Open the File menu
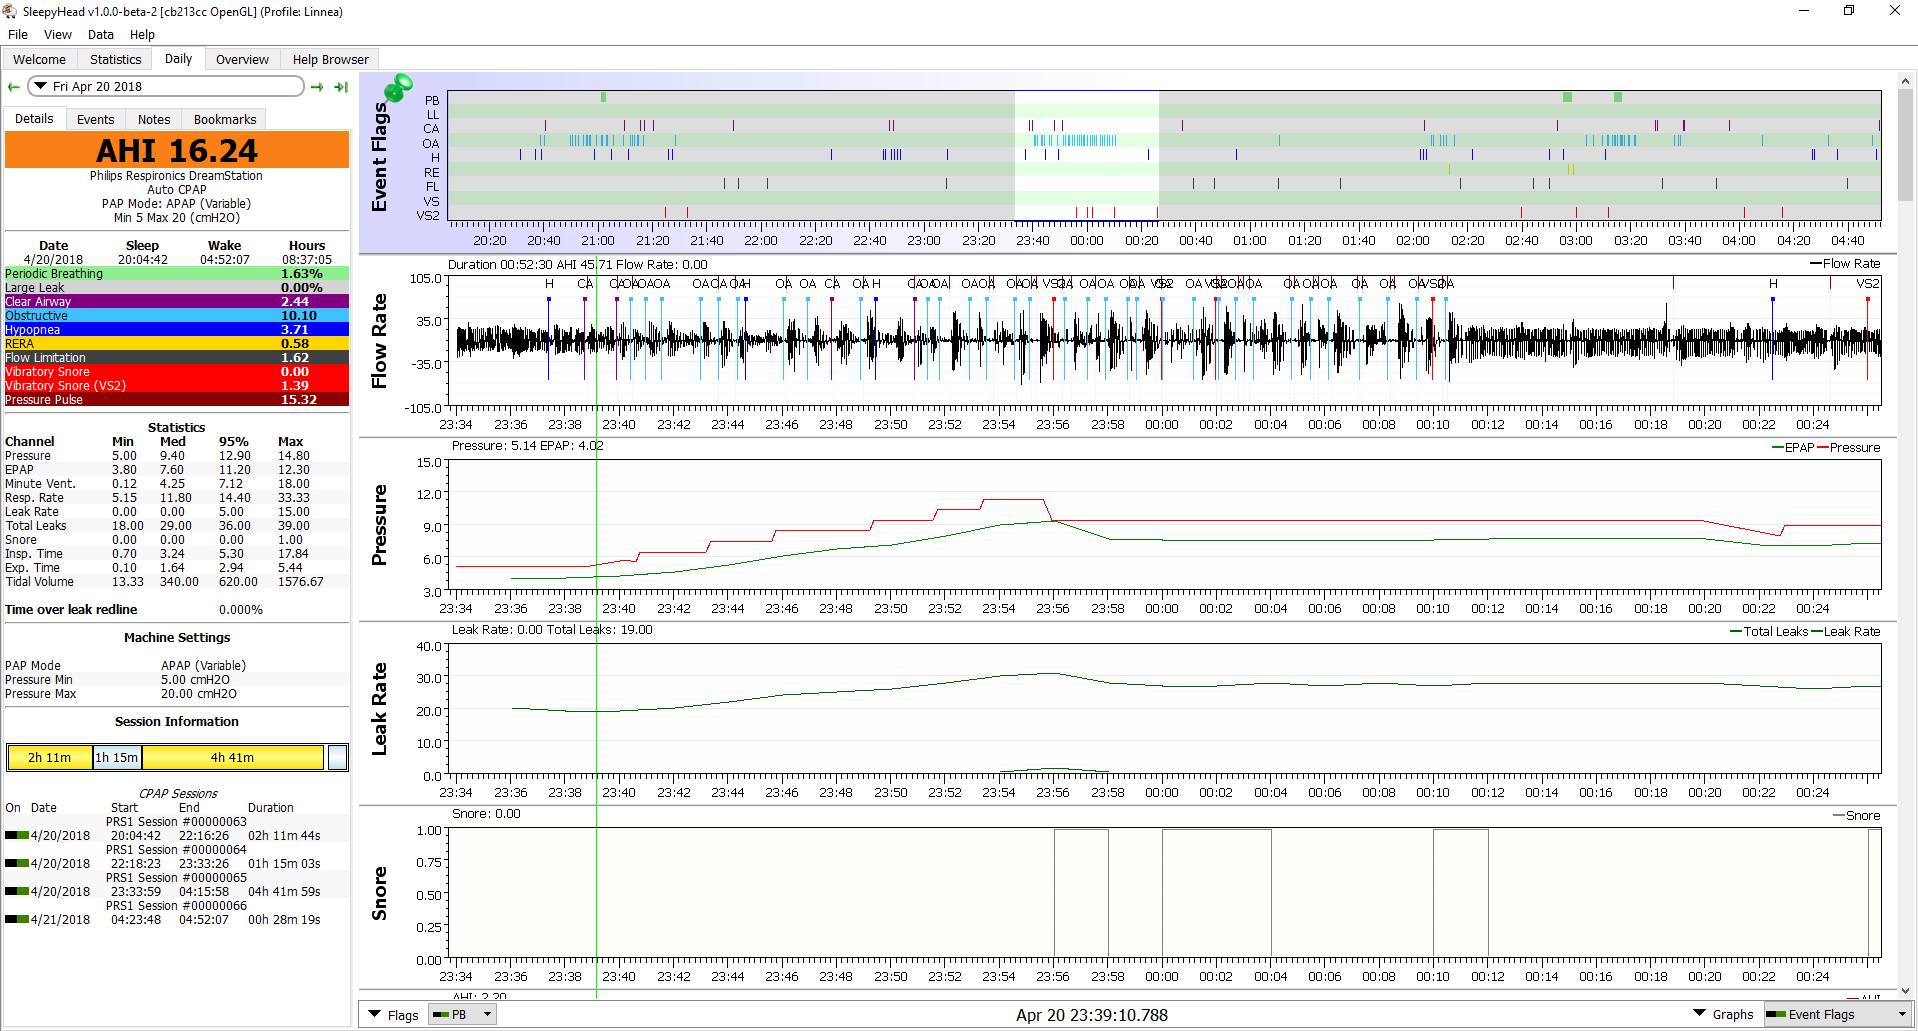This screenshot has width=1918, height=1031. pos(18,34)
